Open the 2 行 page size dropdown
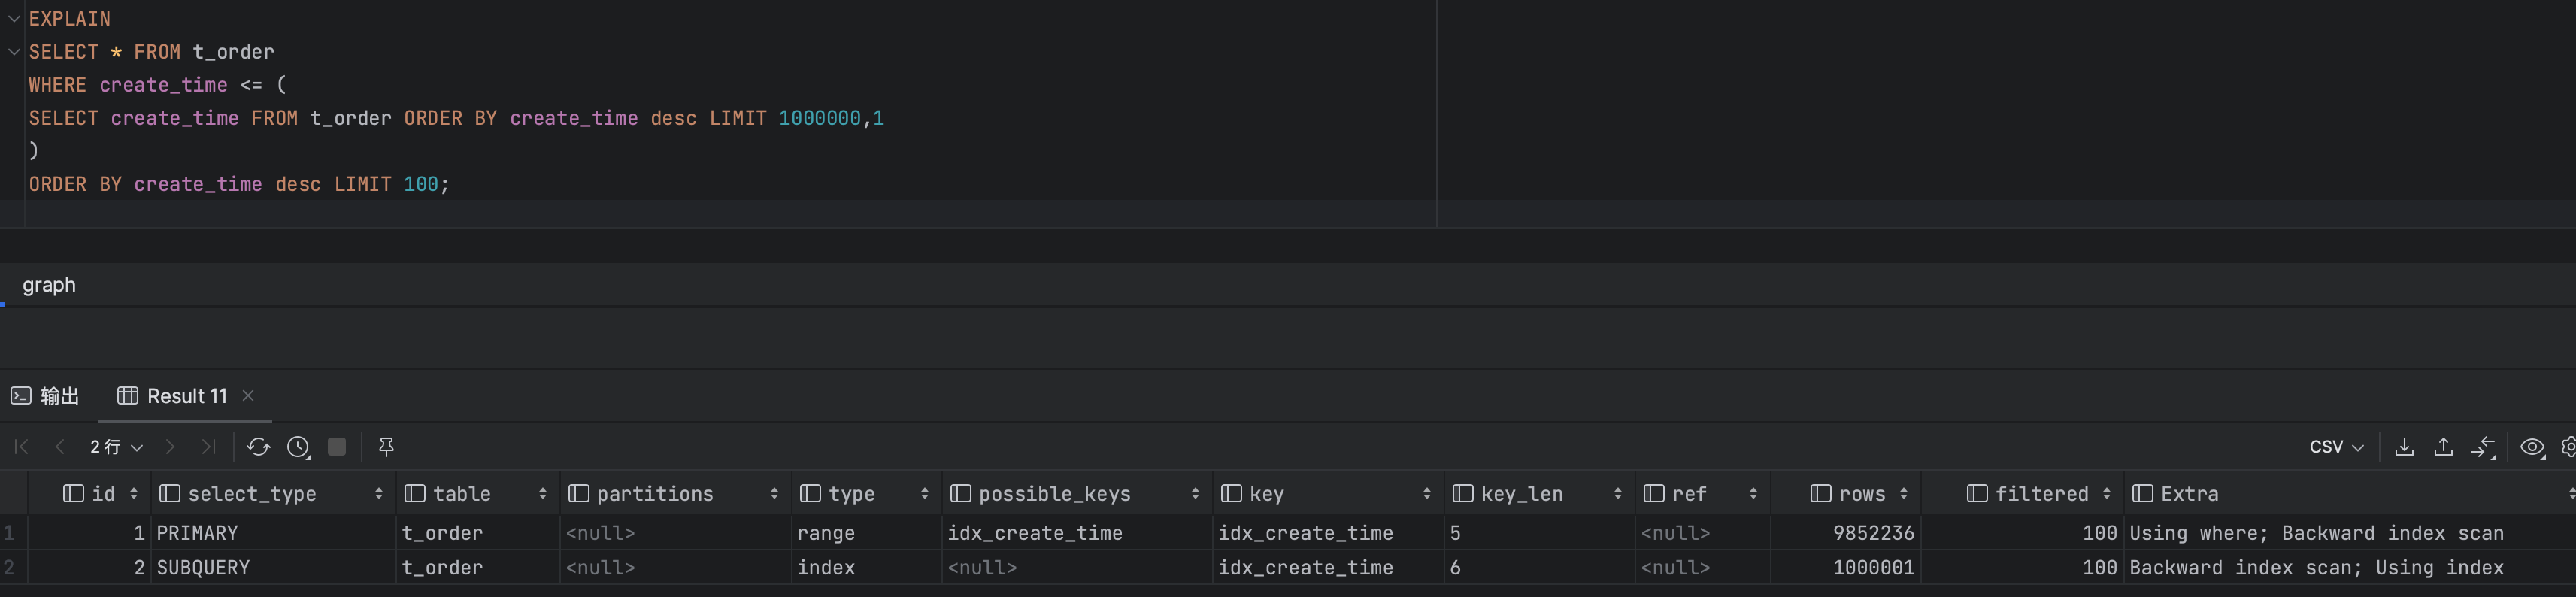This screenshot has height=597, width=2576. (116, 447)
